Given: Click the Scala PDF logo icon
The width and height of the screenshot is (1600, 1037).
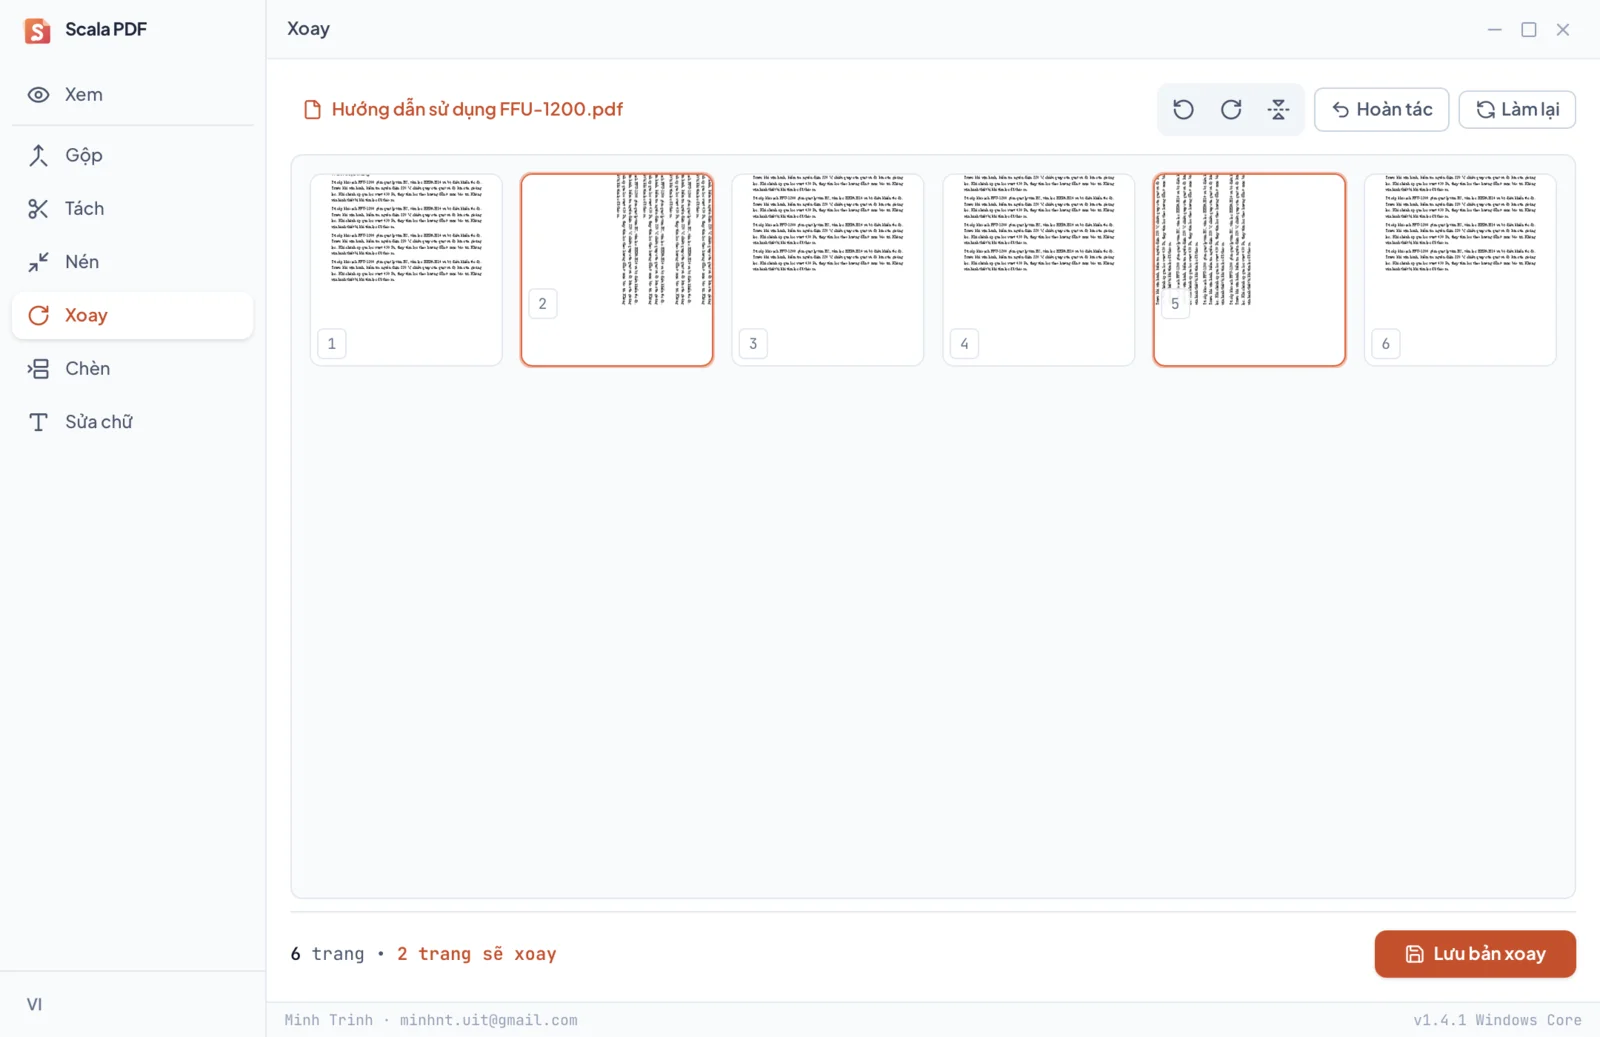Looking at the screenshot, I should tap(37, 30).
